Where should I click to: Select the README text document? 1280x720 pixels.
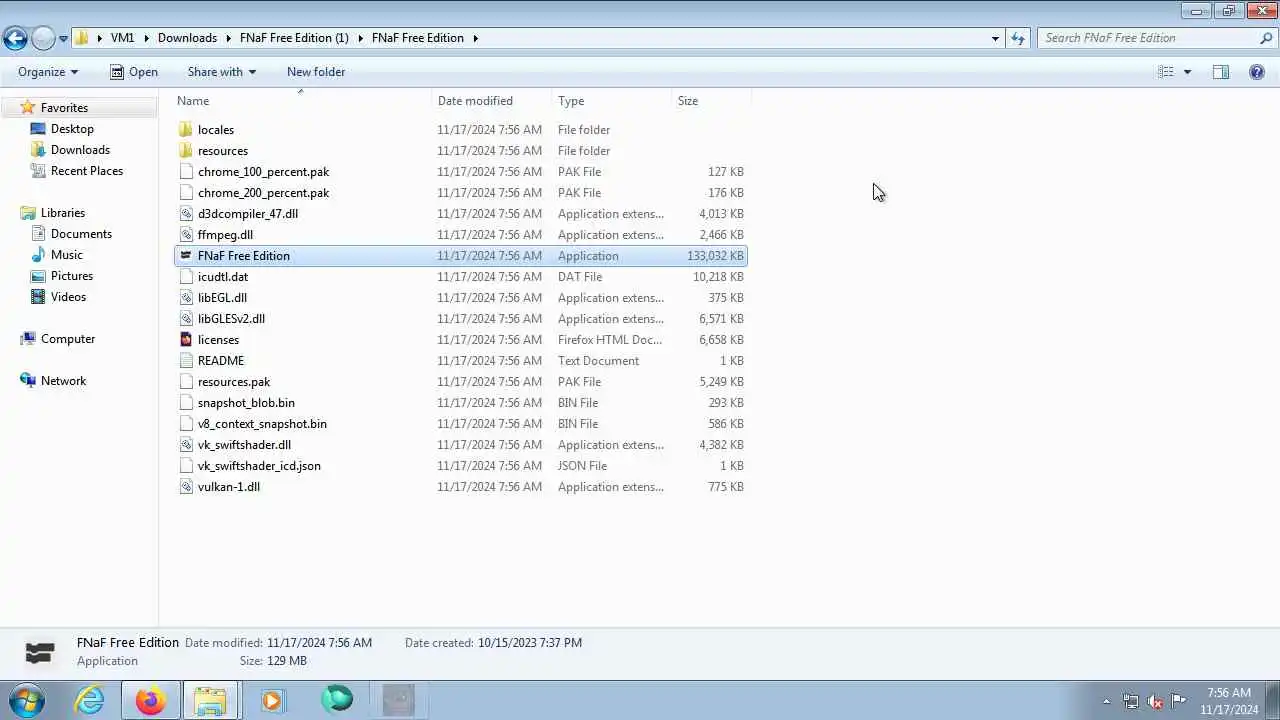pyautogui.click(x=221, y=361)
